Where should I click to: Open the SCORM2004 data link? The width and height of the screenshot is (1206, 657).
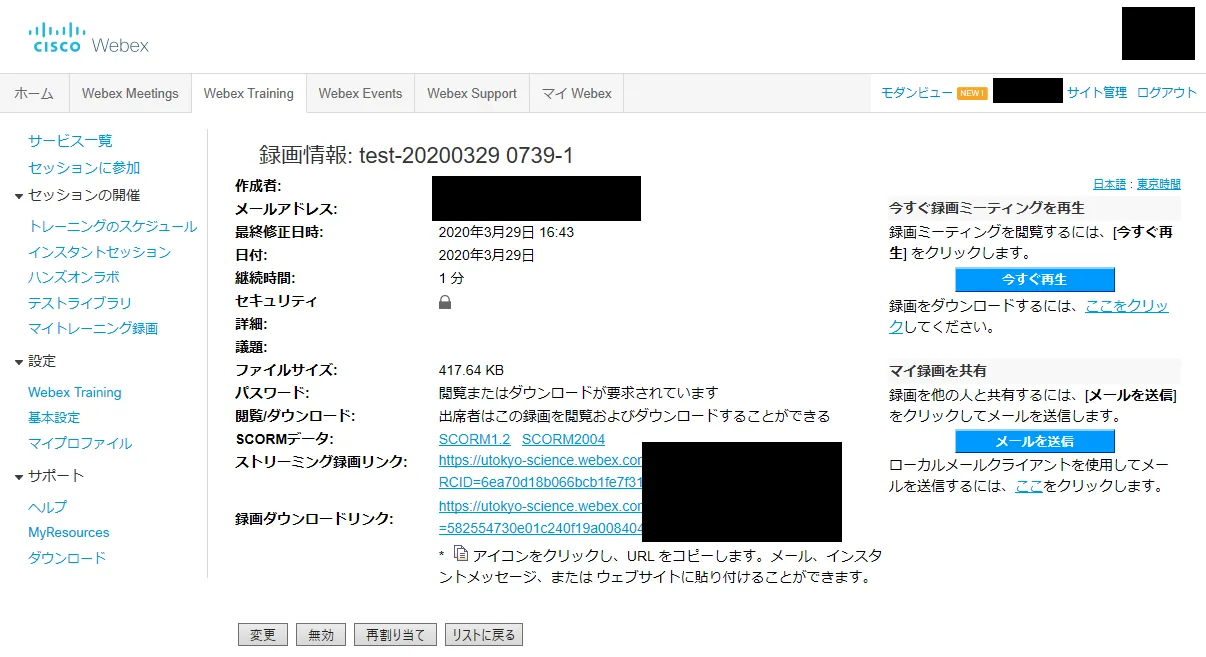563,439
